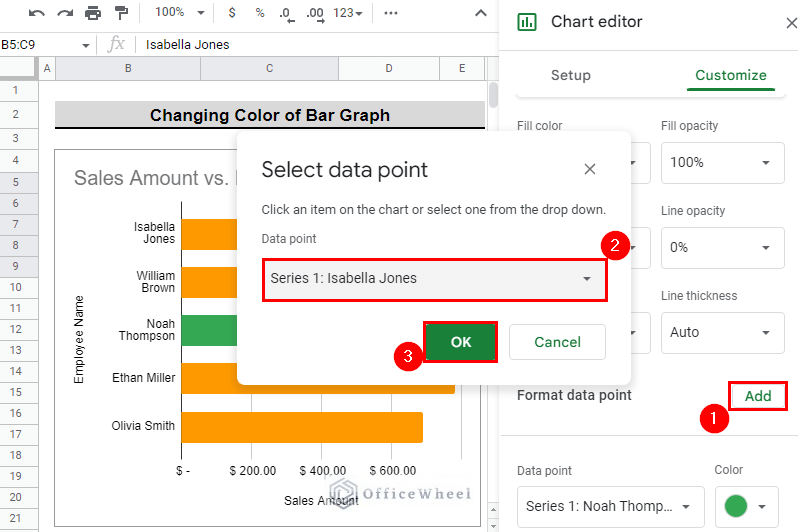The height and width of the screenshot is (532, 798).
Task: Open the Line thickness Auto dropdown
Action: click(723, 333)
